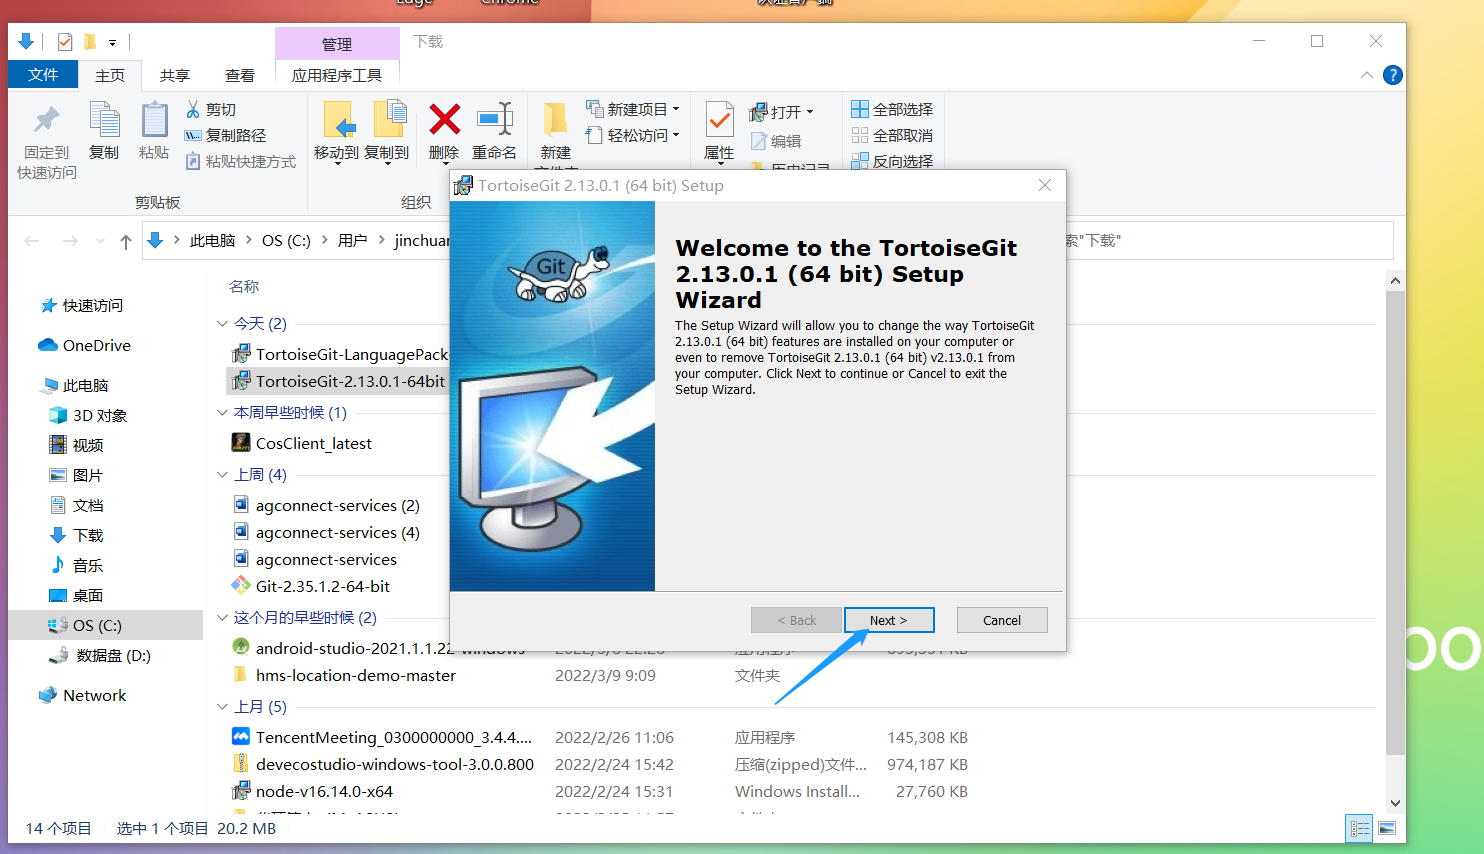The width and height of the screenshot is (1484, 854).
Task: Select the hms-location-demo-master folder
Action: pyautogui.click(x=355, y=675)
